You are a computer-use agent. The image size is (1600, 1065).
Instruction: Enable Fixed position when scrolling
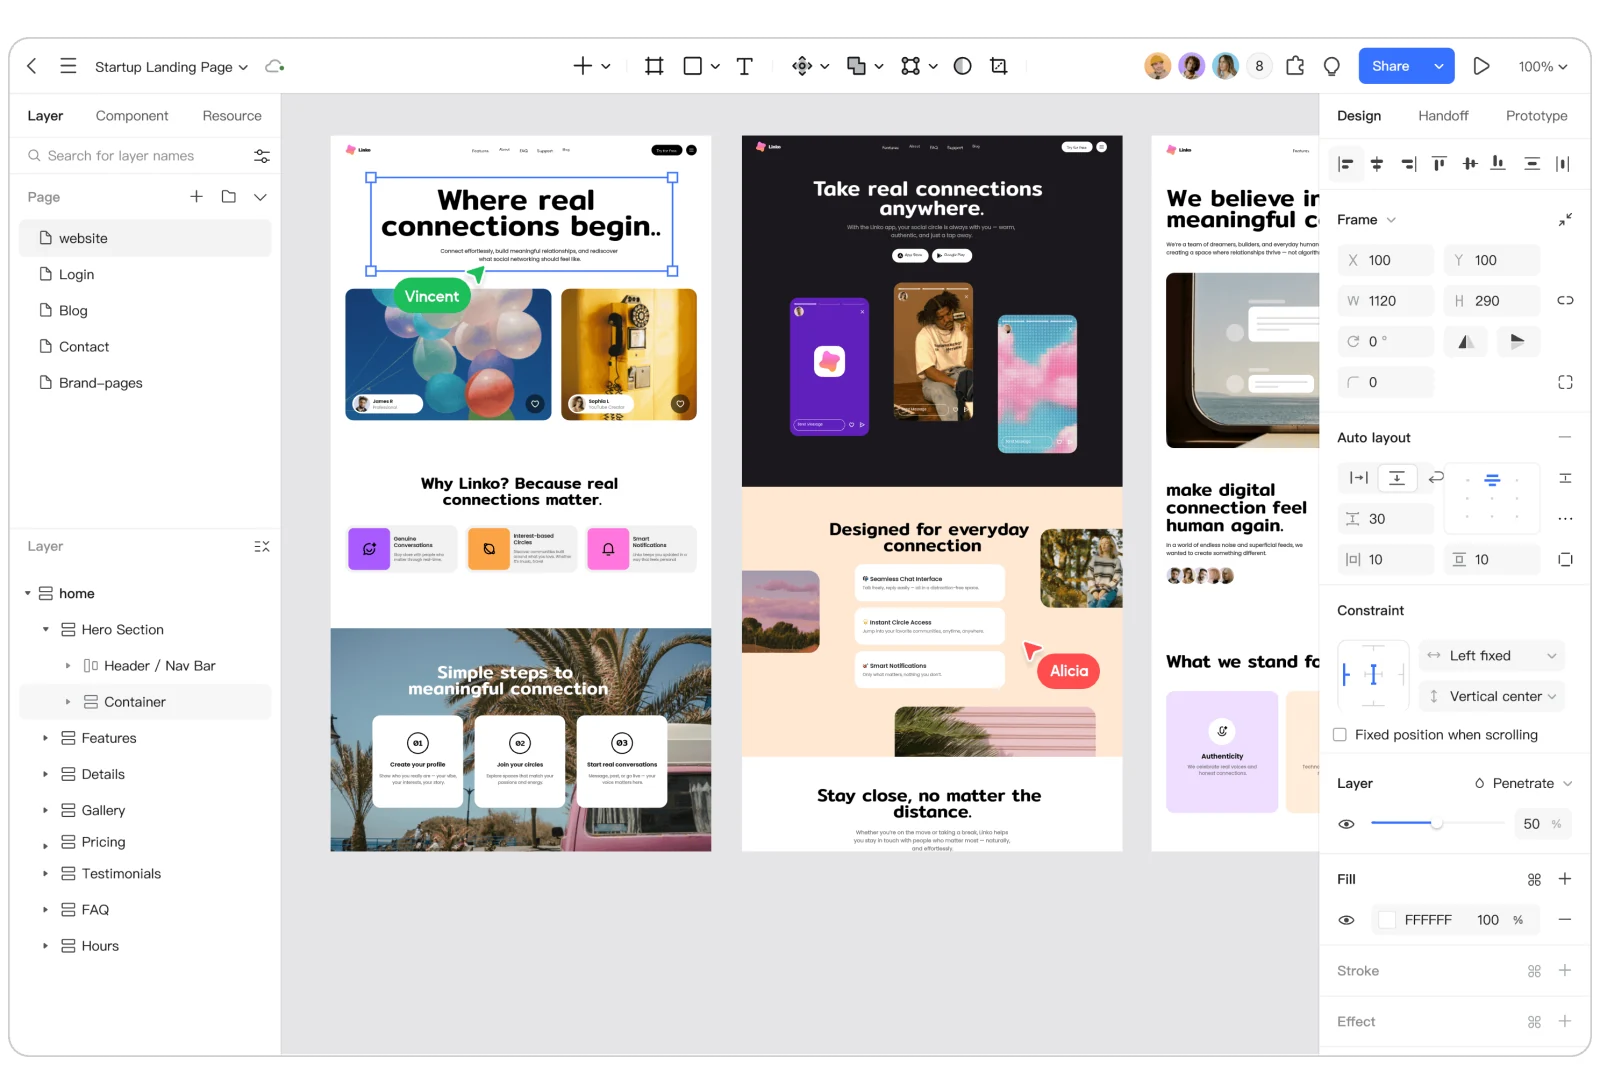pos(1340,735)
